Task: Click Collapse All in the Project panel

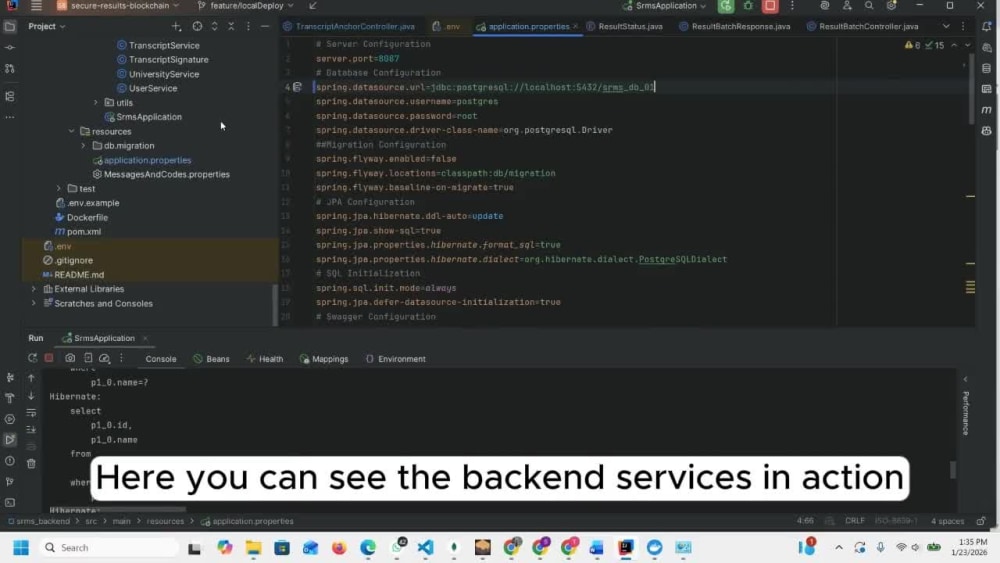Action: pyautogui.click(x=232, y=27)
